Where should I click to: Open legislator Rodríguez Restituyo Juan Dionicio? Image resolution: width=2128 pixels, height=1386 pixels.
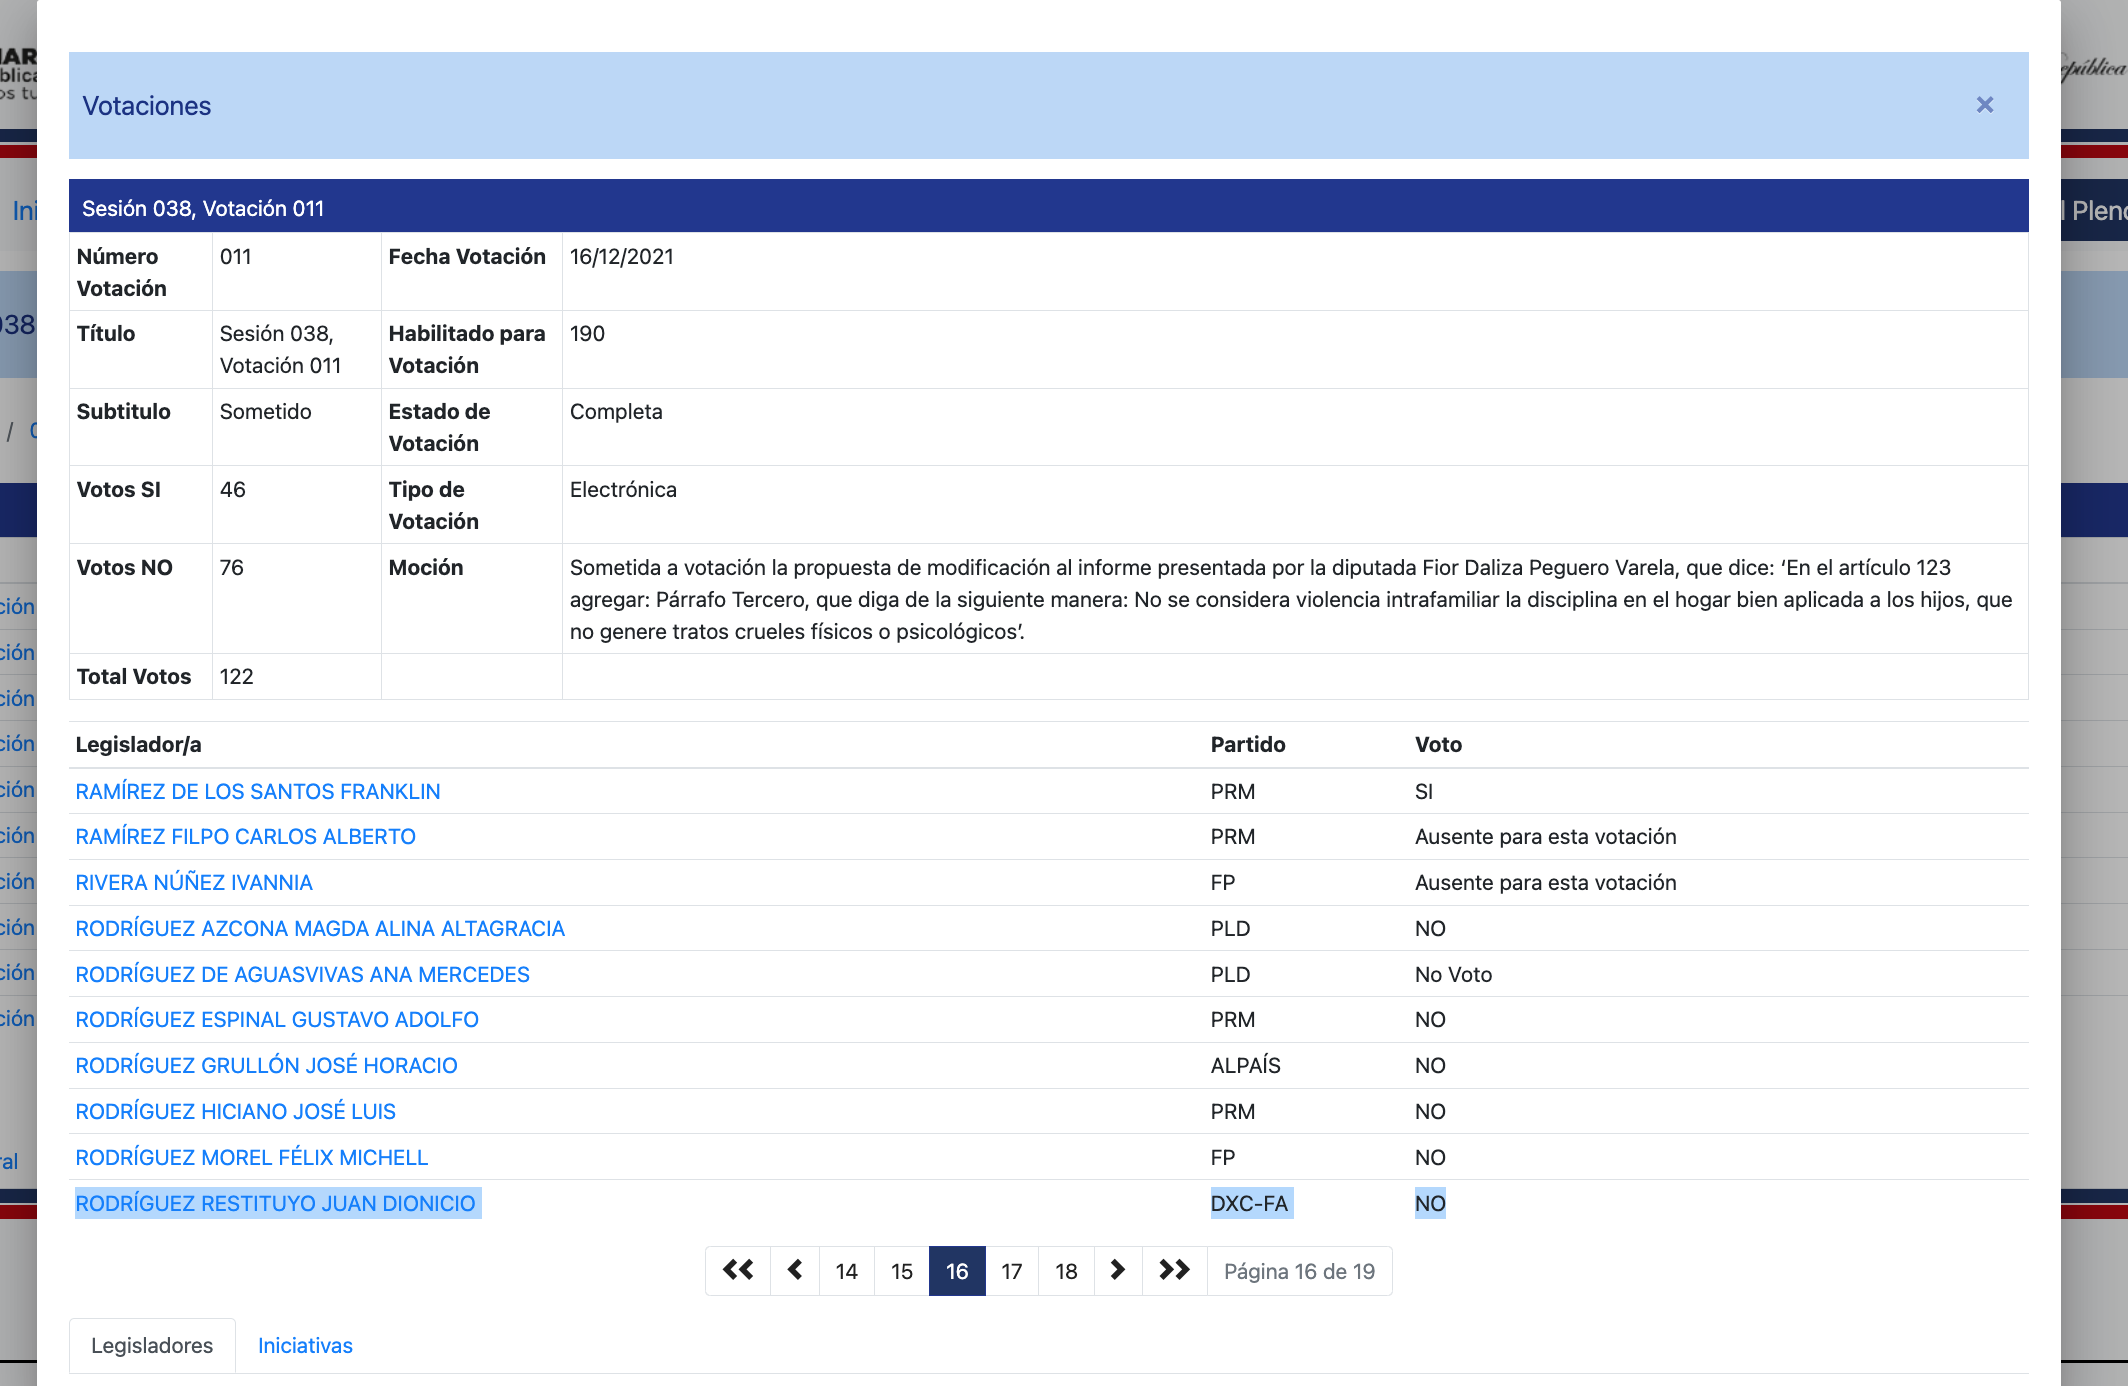click(x=276, y=1204)
